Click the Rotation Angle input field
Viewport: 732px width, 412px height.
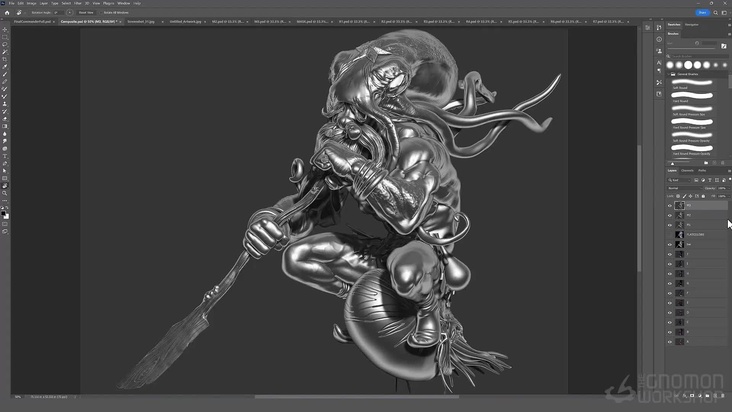tap(57, 13)
